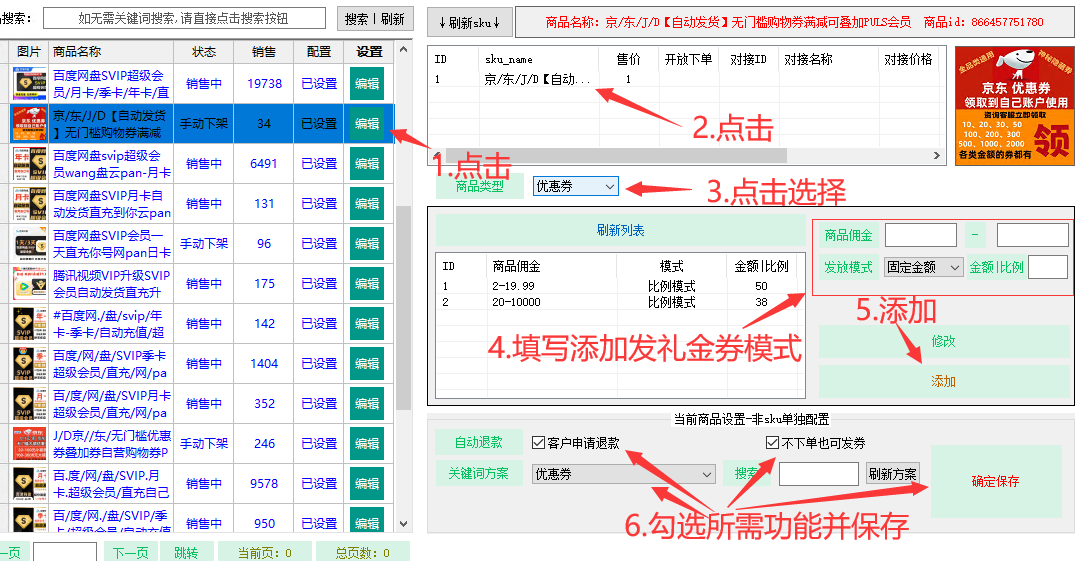This screenshot has height=561, width=1078.
Task: Click the 售价 column header in sku table
Action: coord(628,60)
